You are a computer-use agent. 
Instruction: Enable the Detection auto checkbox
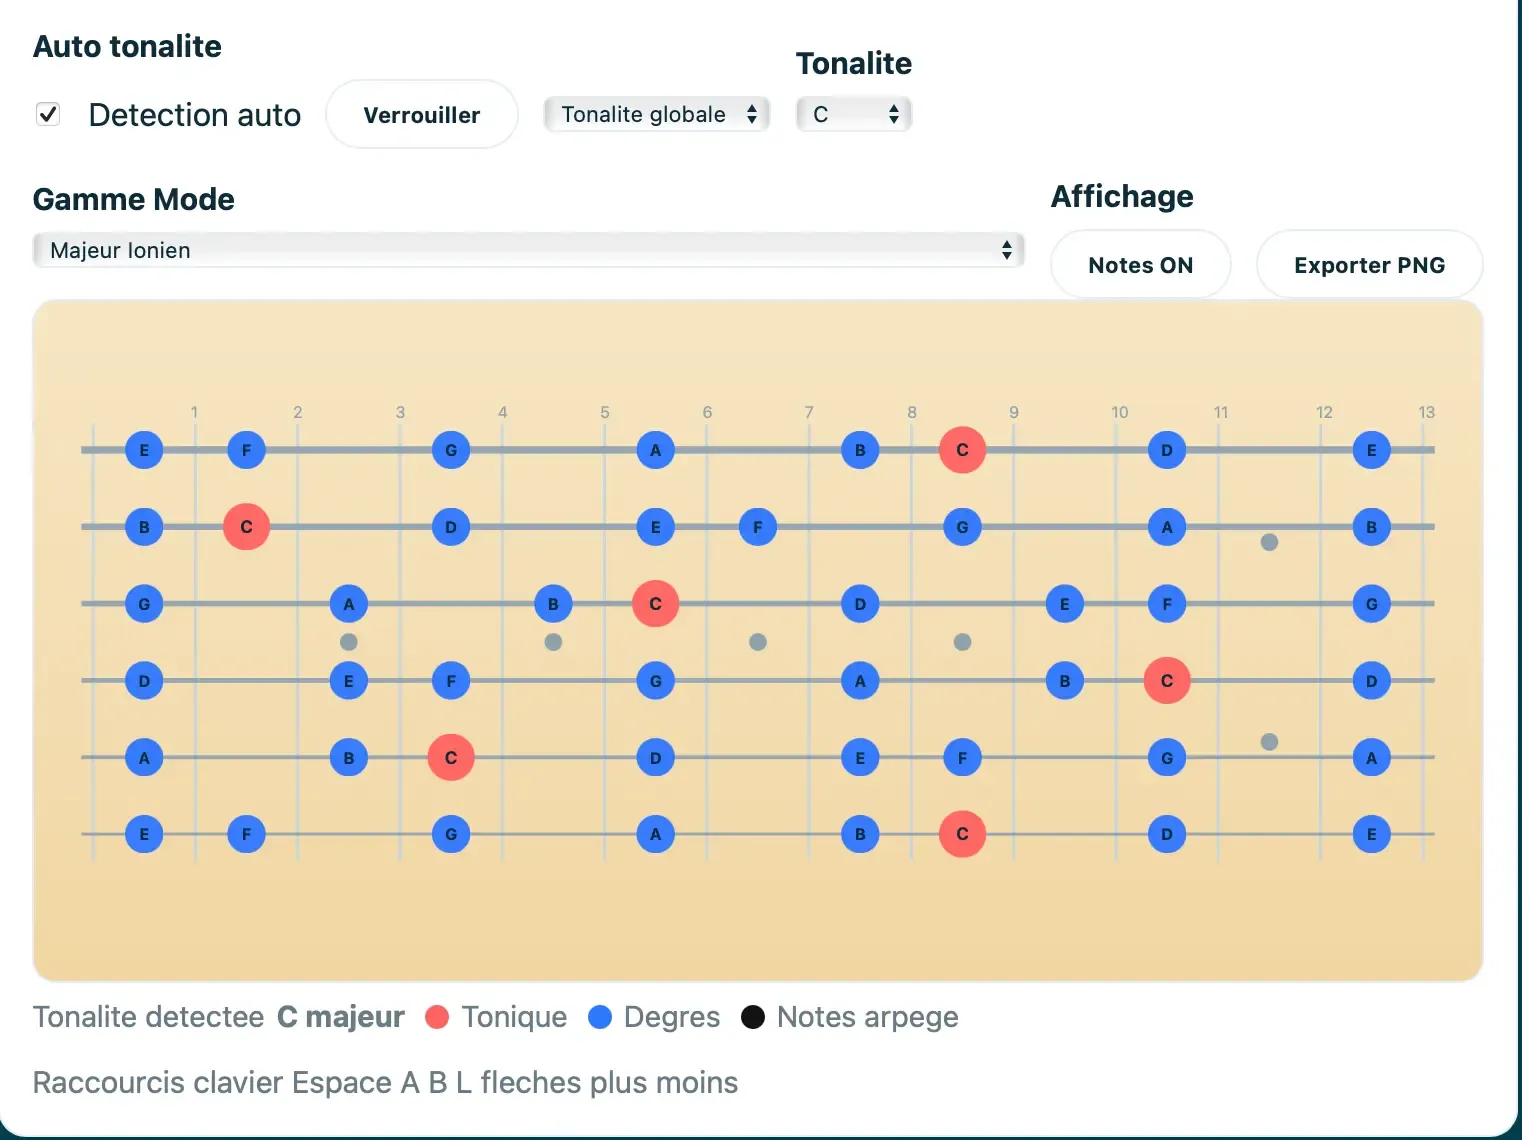[48, 114]
